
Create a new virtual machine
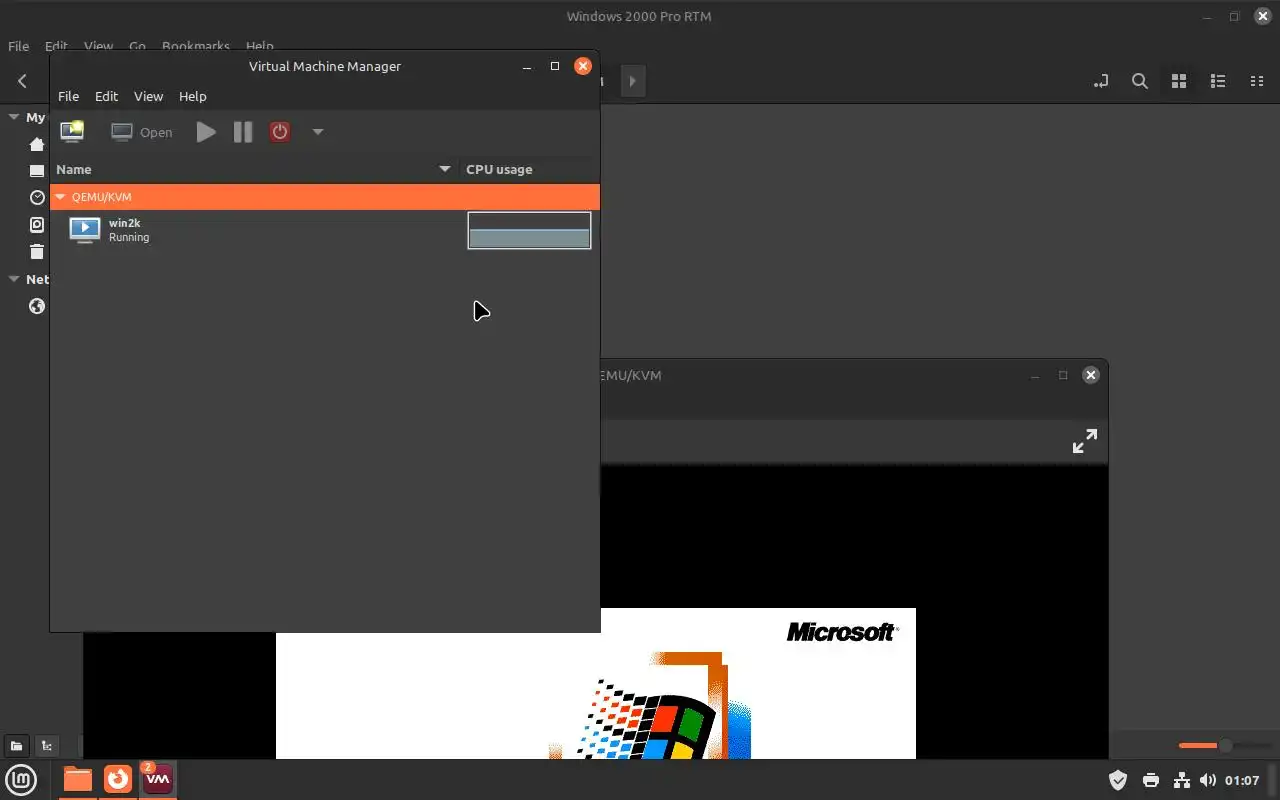(72, 131)
